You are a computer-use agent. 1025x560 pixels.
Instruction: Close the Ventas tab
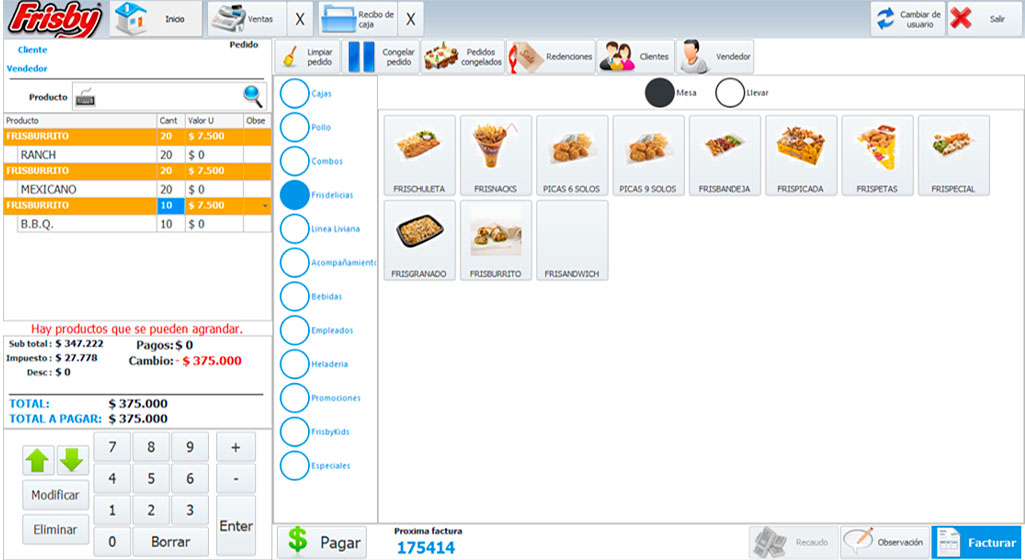click(300, 19)
